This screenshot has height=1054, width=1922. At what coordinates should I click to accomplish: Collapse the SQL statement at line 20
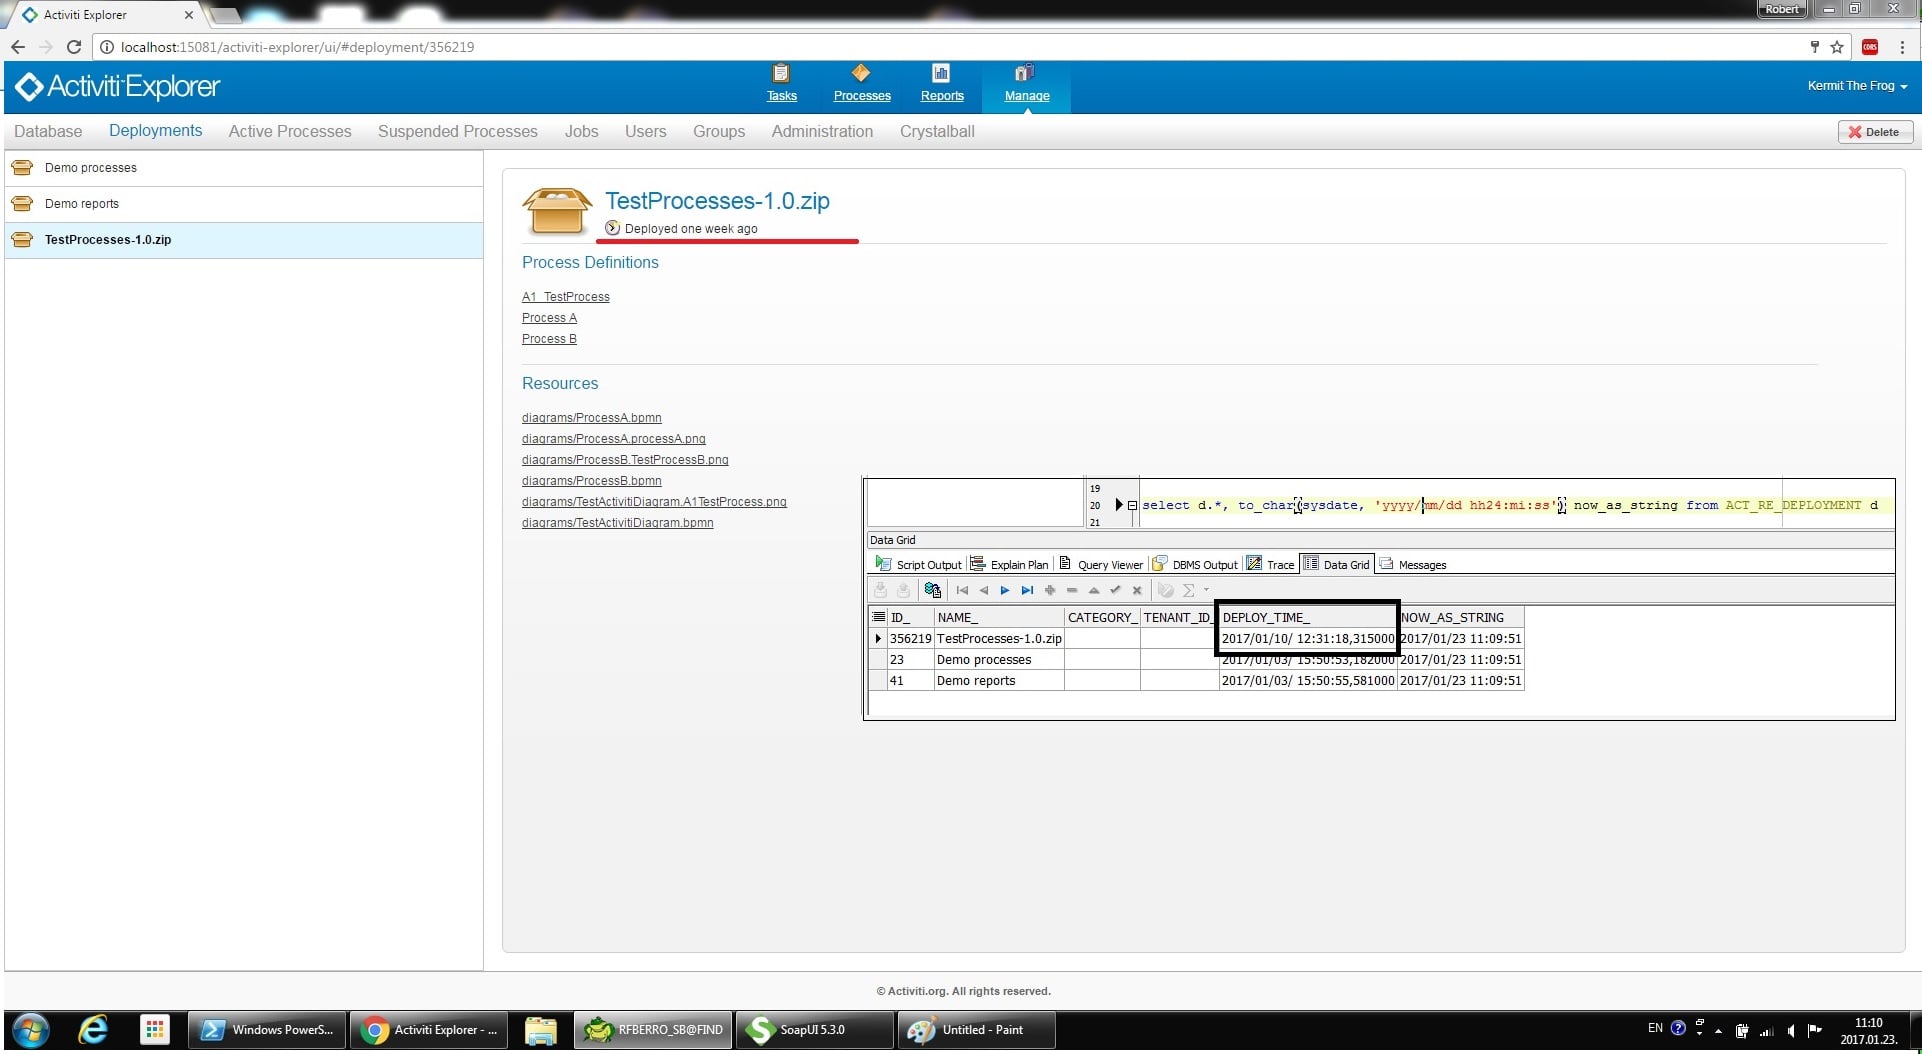pyautogui.click(x=1132, y=505)
